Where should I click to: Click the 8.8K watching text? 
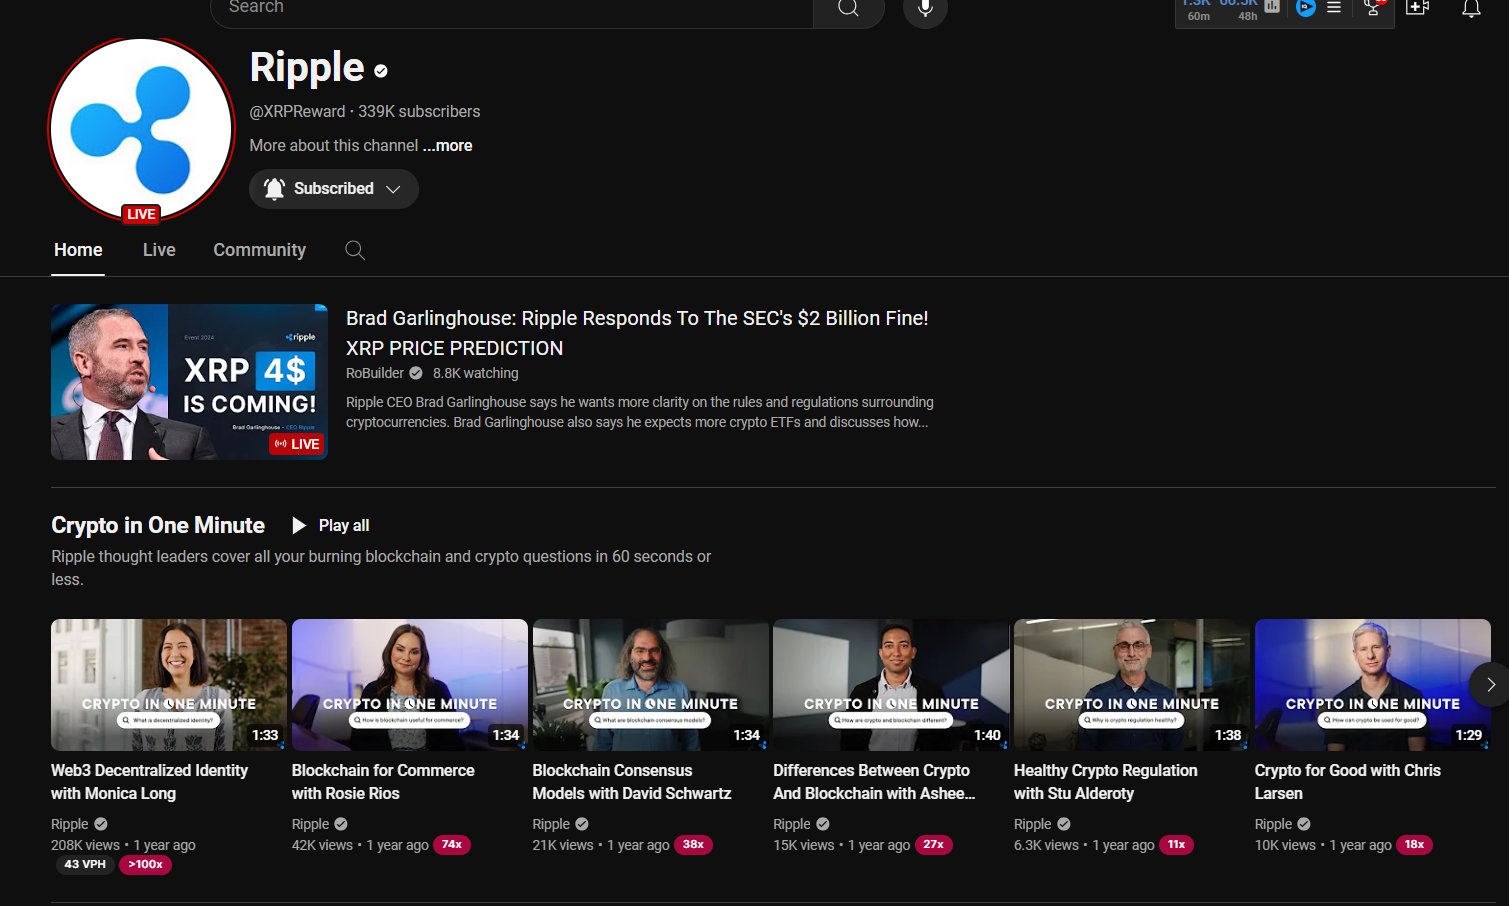(476, 373)
